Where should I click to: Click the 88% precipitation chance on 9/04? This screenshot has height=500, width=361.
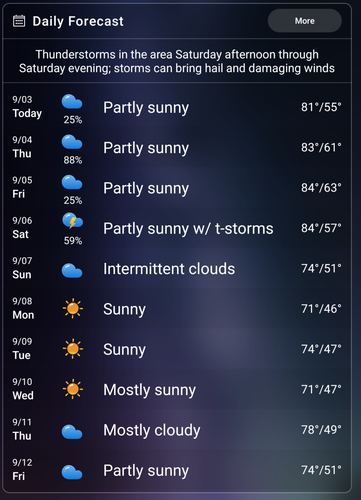[x=73, y=160]
